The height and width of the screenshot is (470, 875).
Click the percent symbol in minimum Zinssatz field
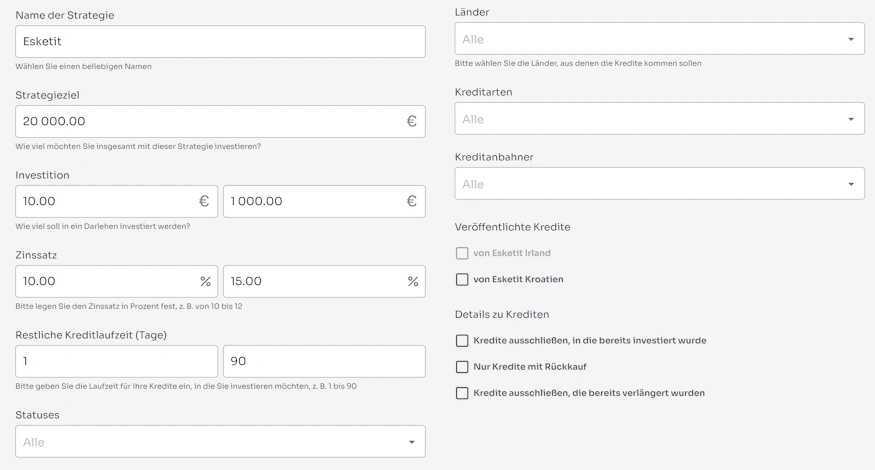point(204,281)
